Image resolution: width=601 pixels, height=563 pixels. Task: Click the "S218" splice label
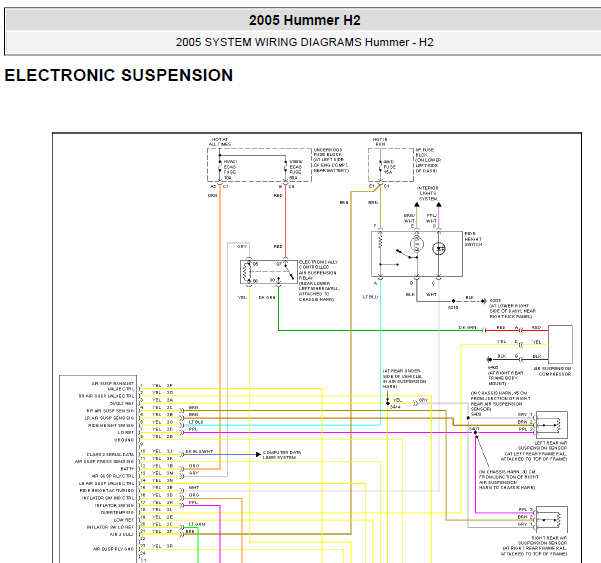click(453, 307)
